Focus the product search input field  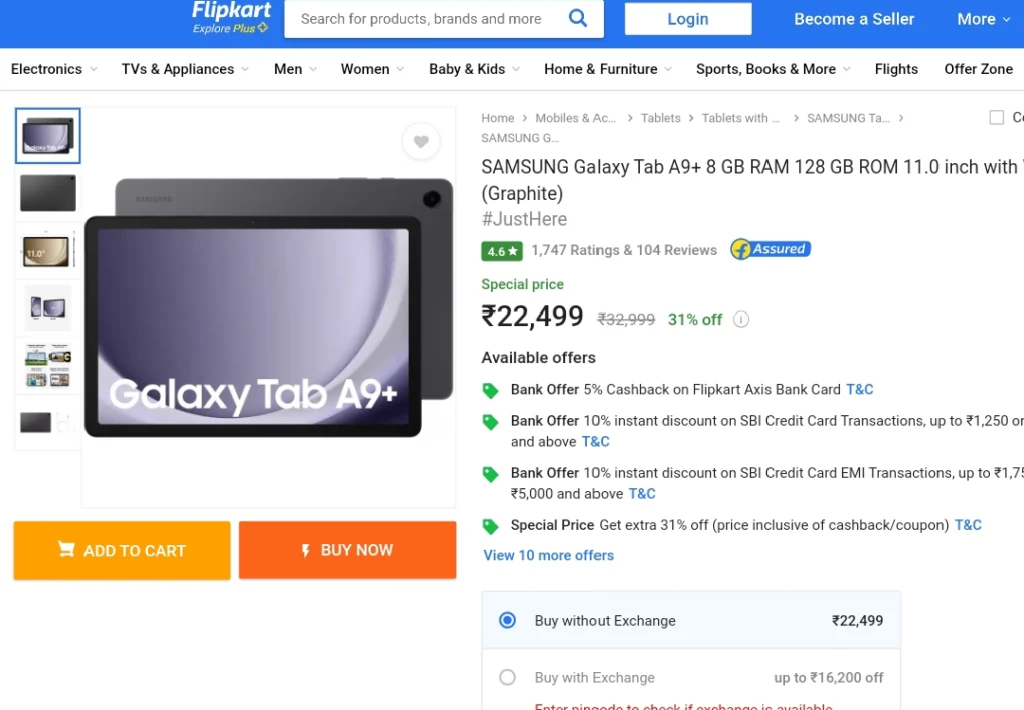[424, 19]
